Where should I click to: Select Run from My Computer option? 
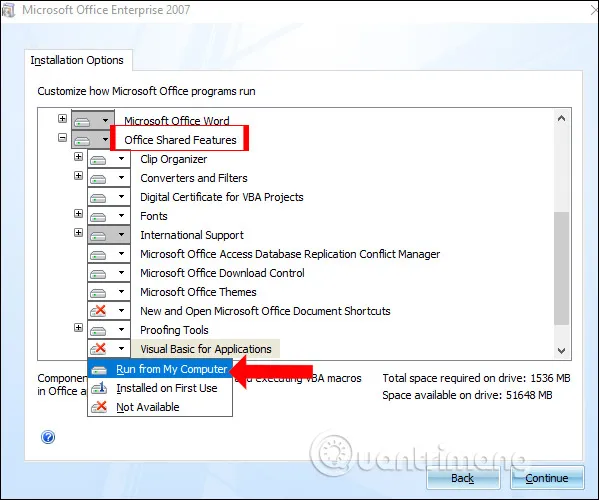160,369
